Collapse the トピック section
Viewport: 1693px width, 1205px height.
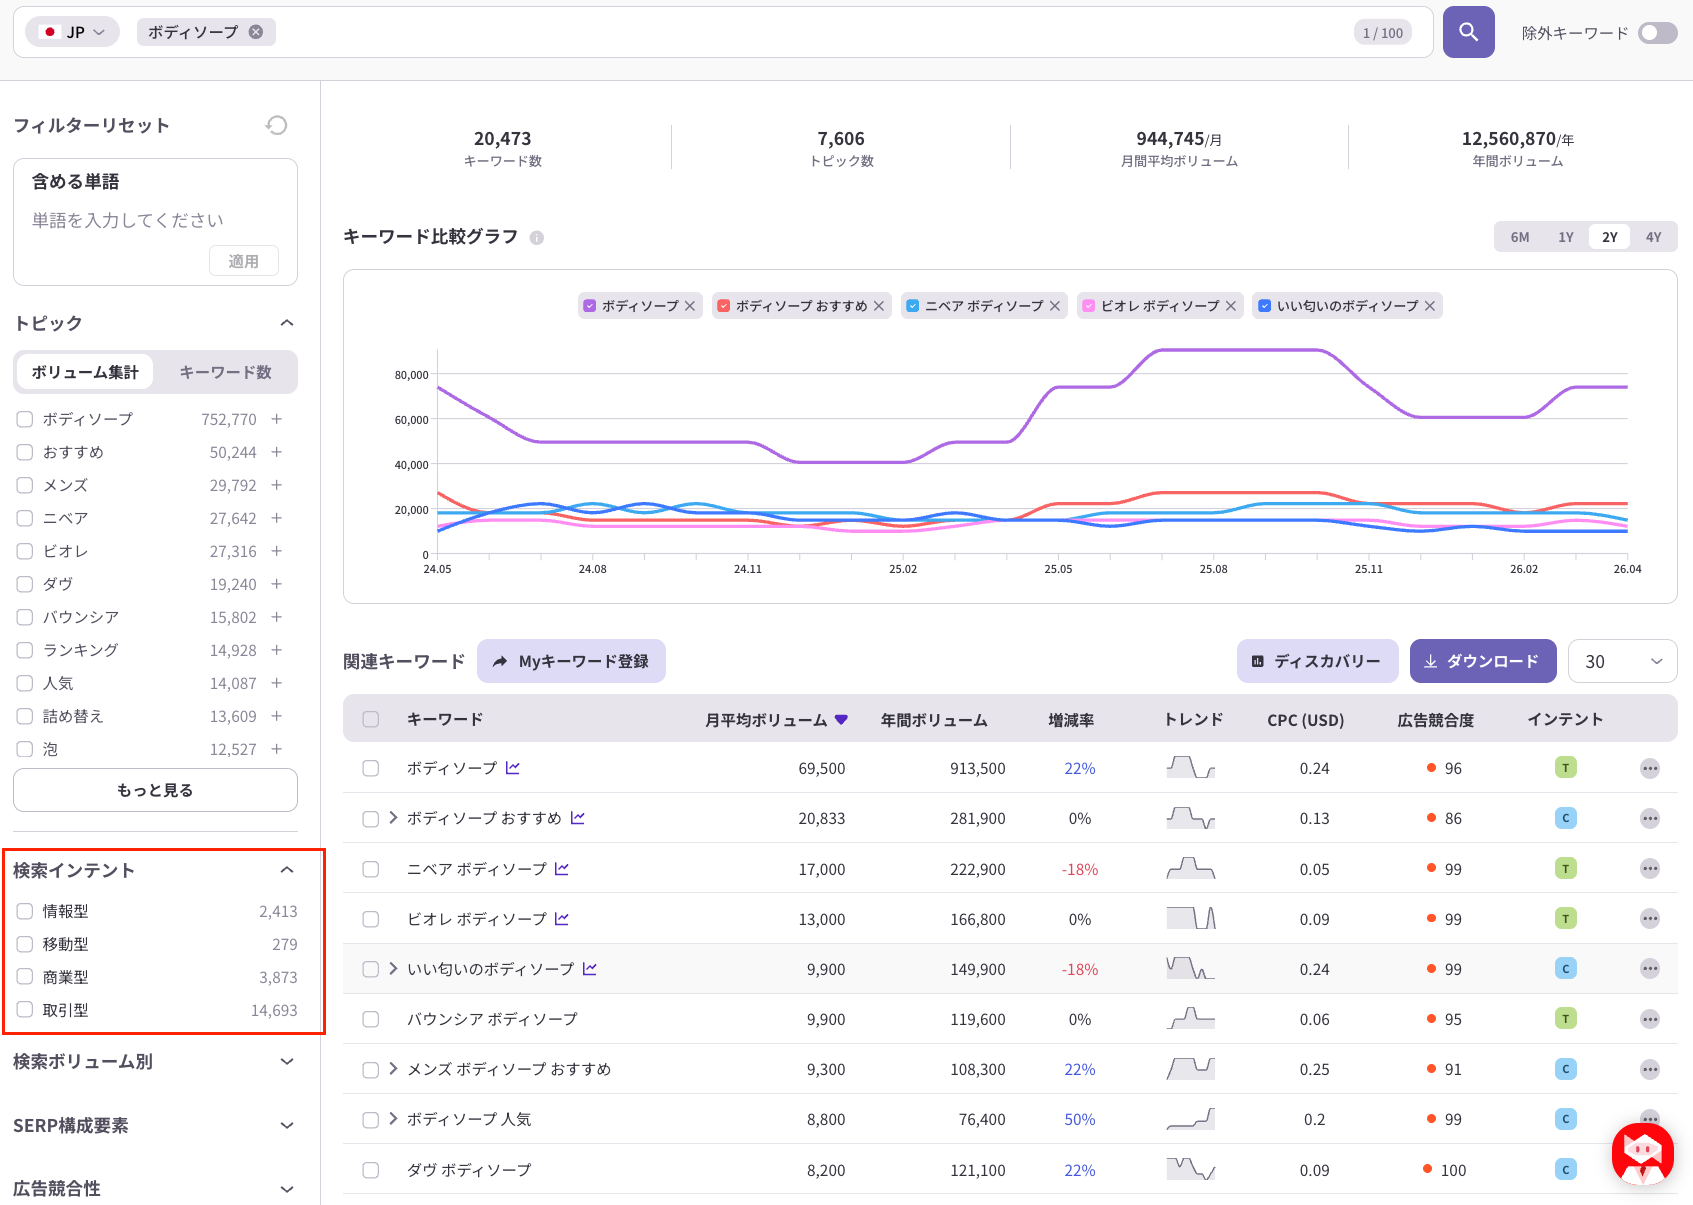(287, 323)
